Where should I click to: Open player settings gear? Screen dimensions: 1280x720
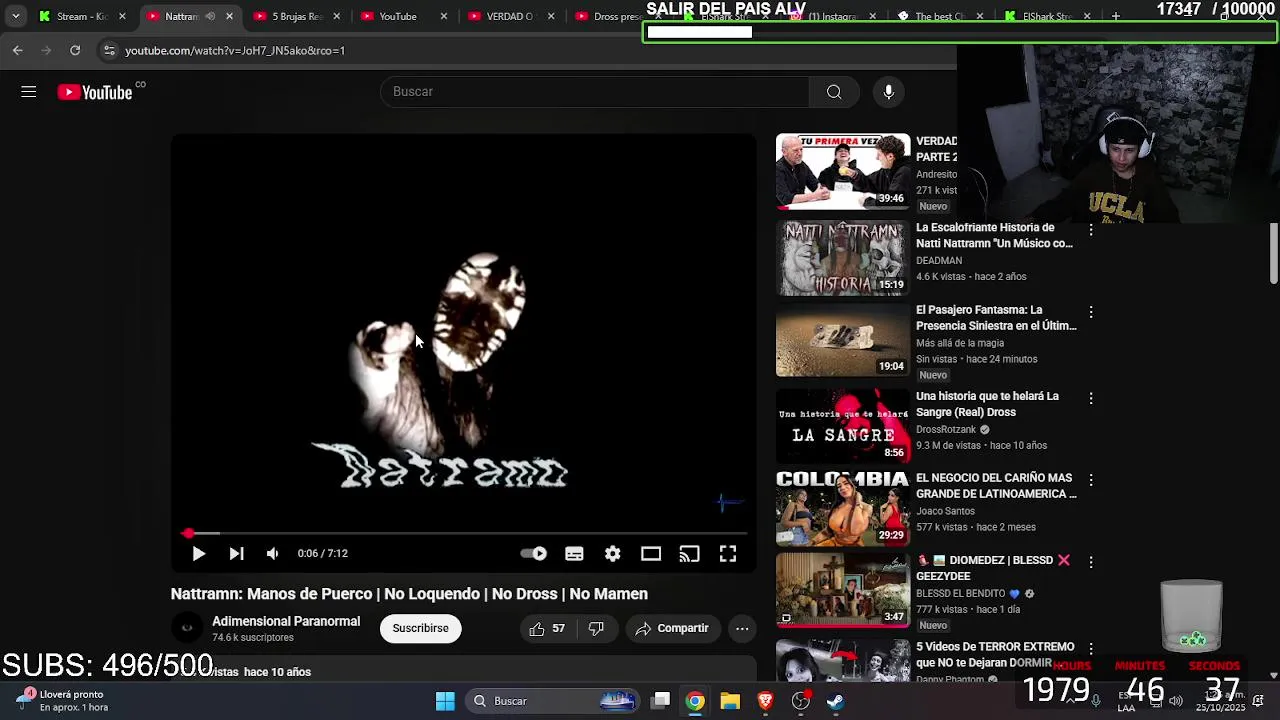(612, 553)
